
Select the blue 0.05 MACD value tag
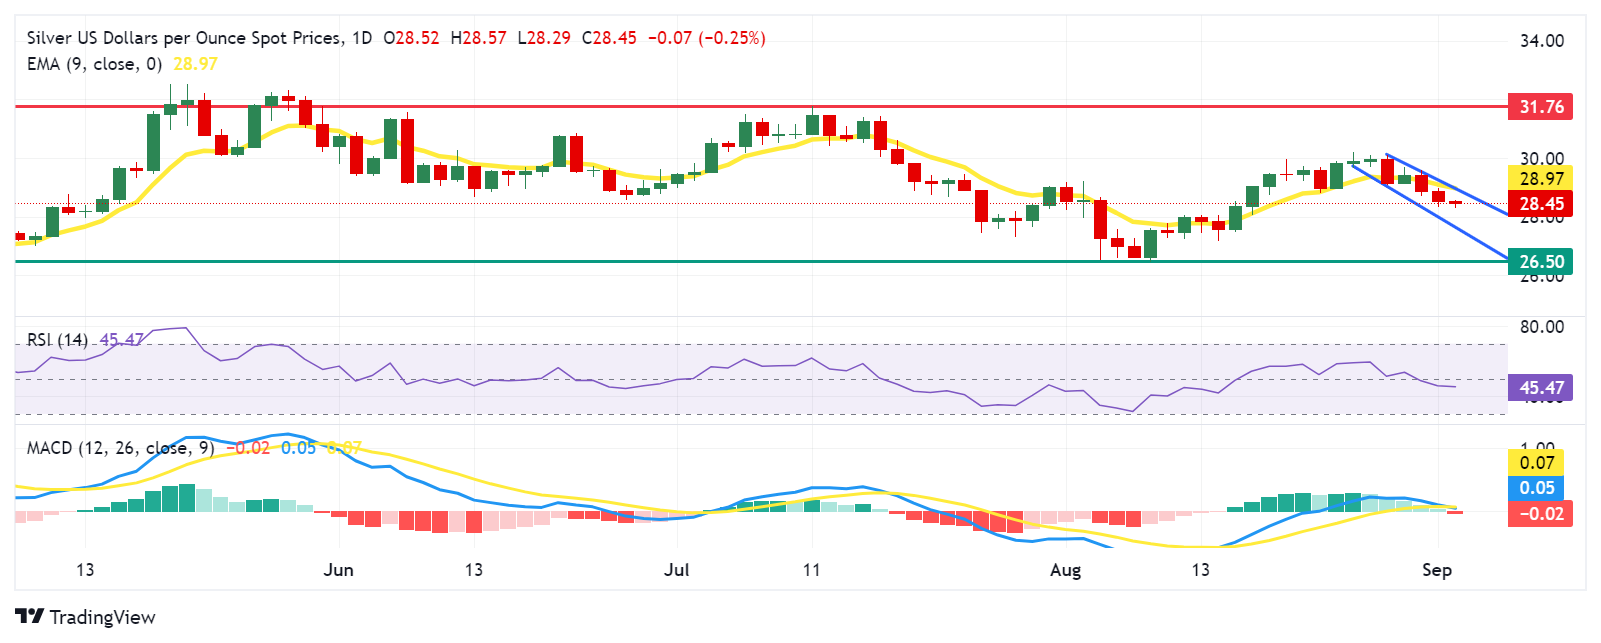tap(1536, 488)
